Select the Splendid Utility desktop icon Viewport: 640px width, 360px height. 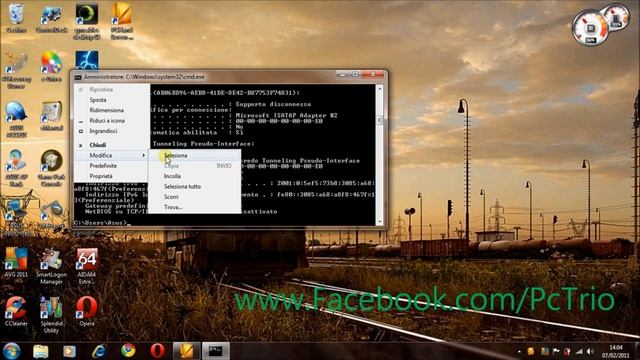tap(51, 315)
